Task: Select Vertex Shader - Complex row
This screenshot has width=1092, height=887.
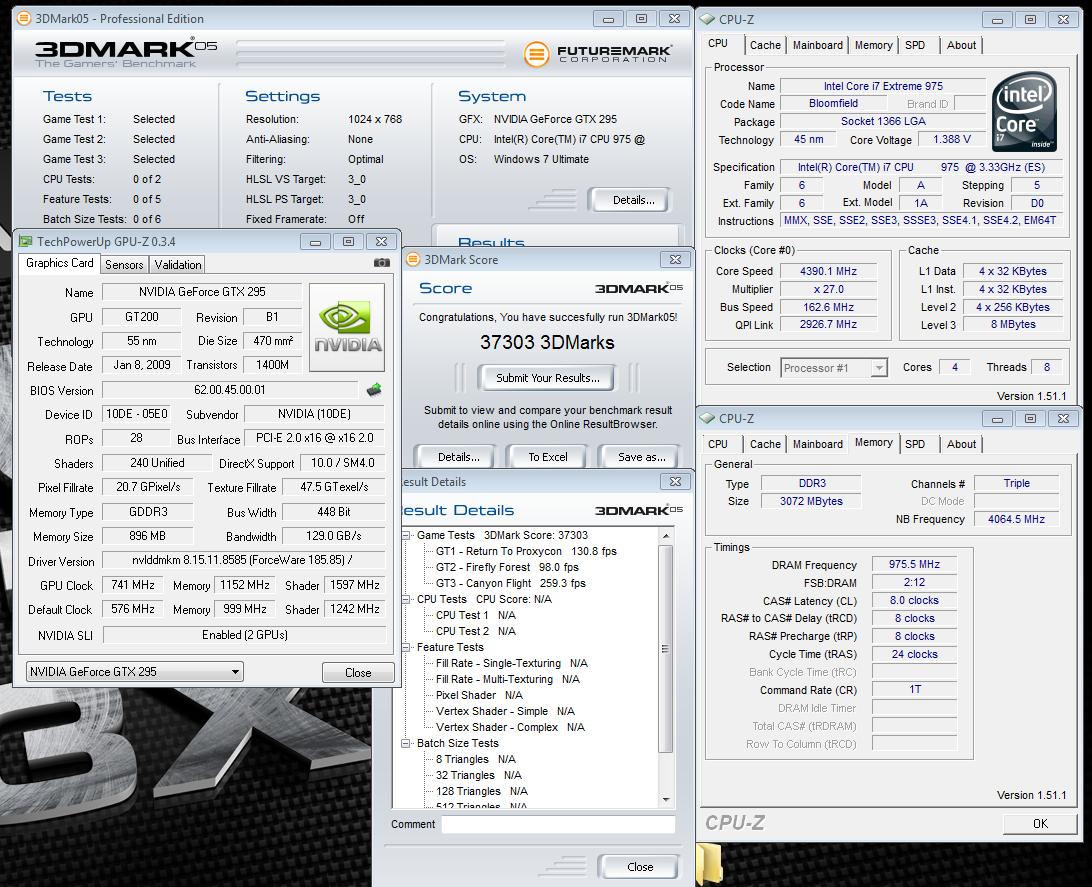Action: (x=510, y=728)
